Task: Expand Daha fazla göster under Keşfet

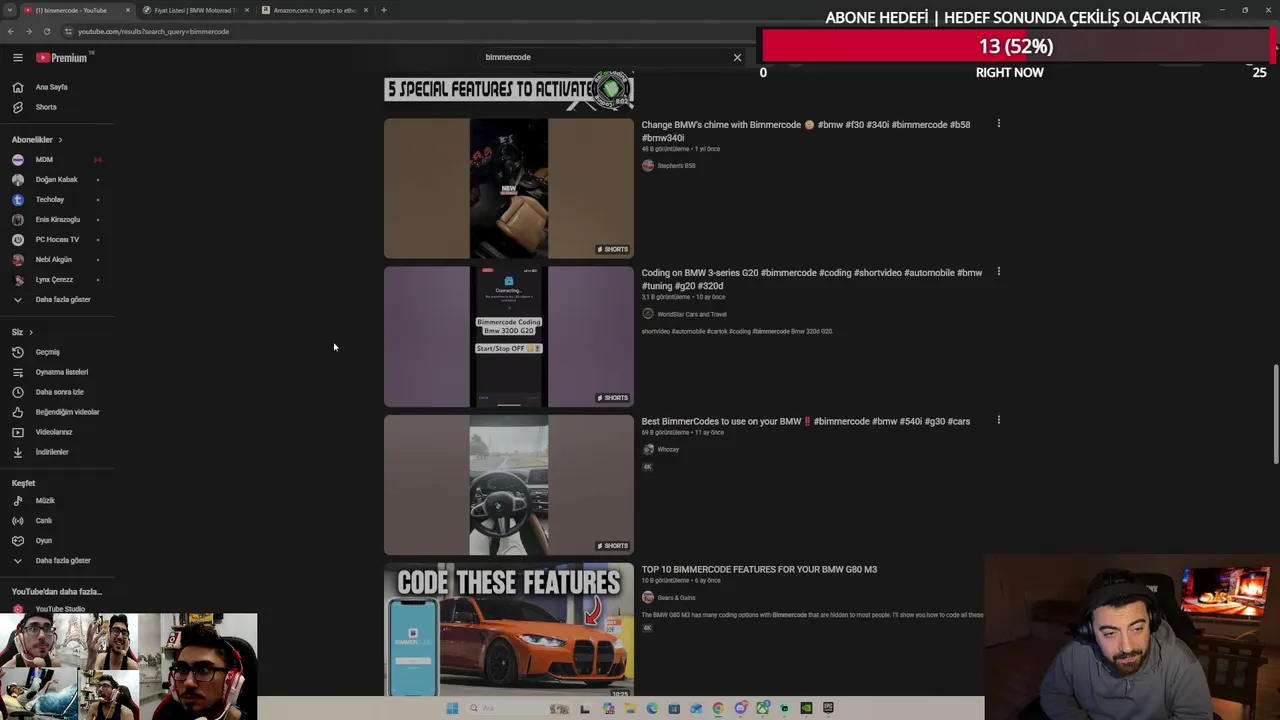Action: (x=62, y=561)
